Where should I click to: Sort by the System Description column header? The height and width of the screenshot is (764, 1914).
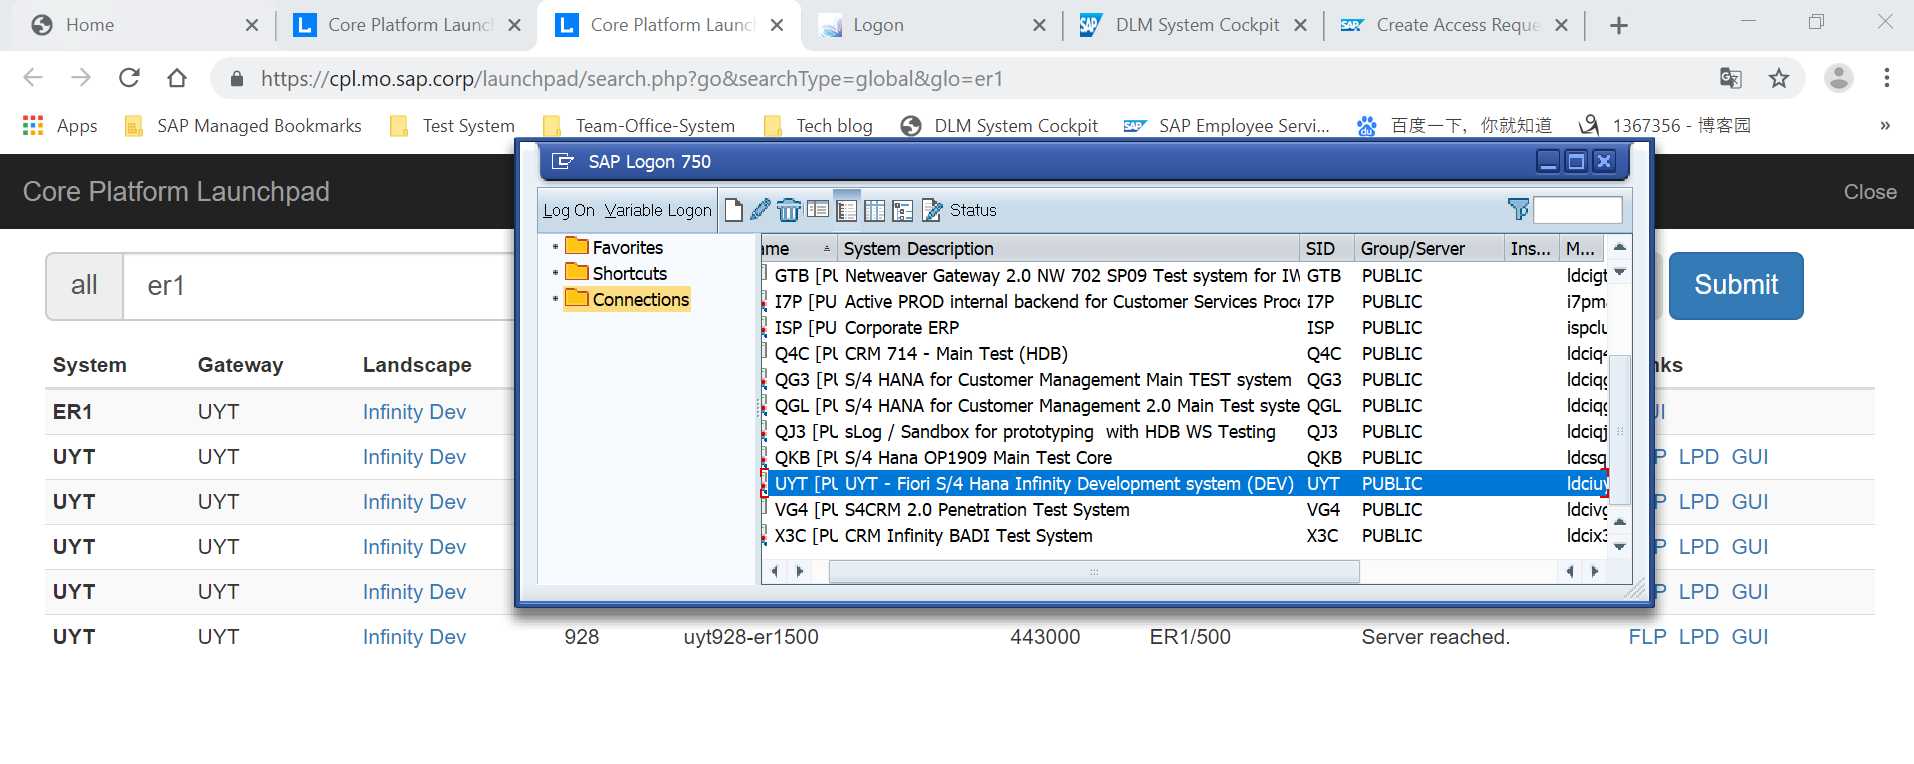(x=1067, y=248)
